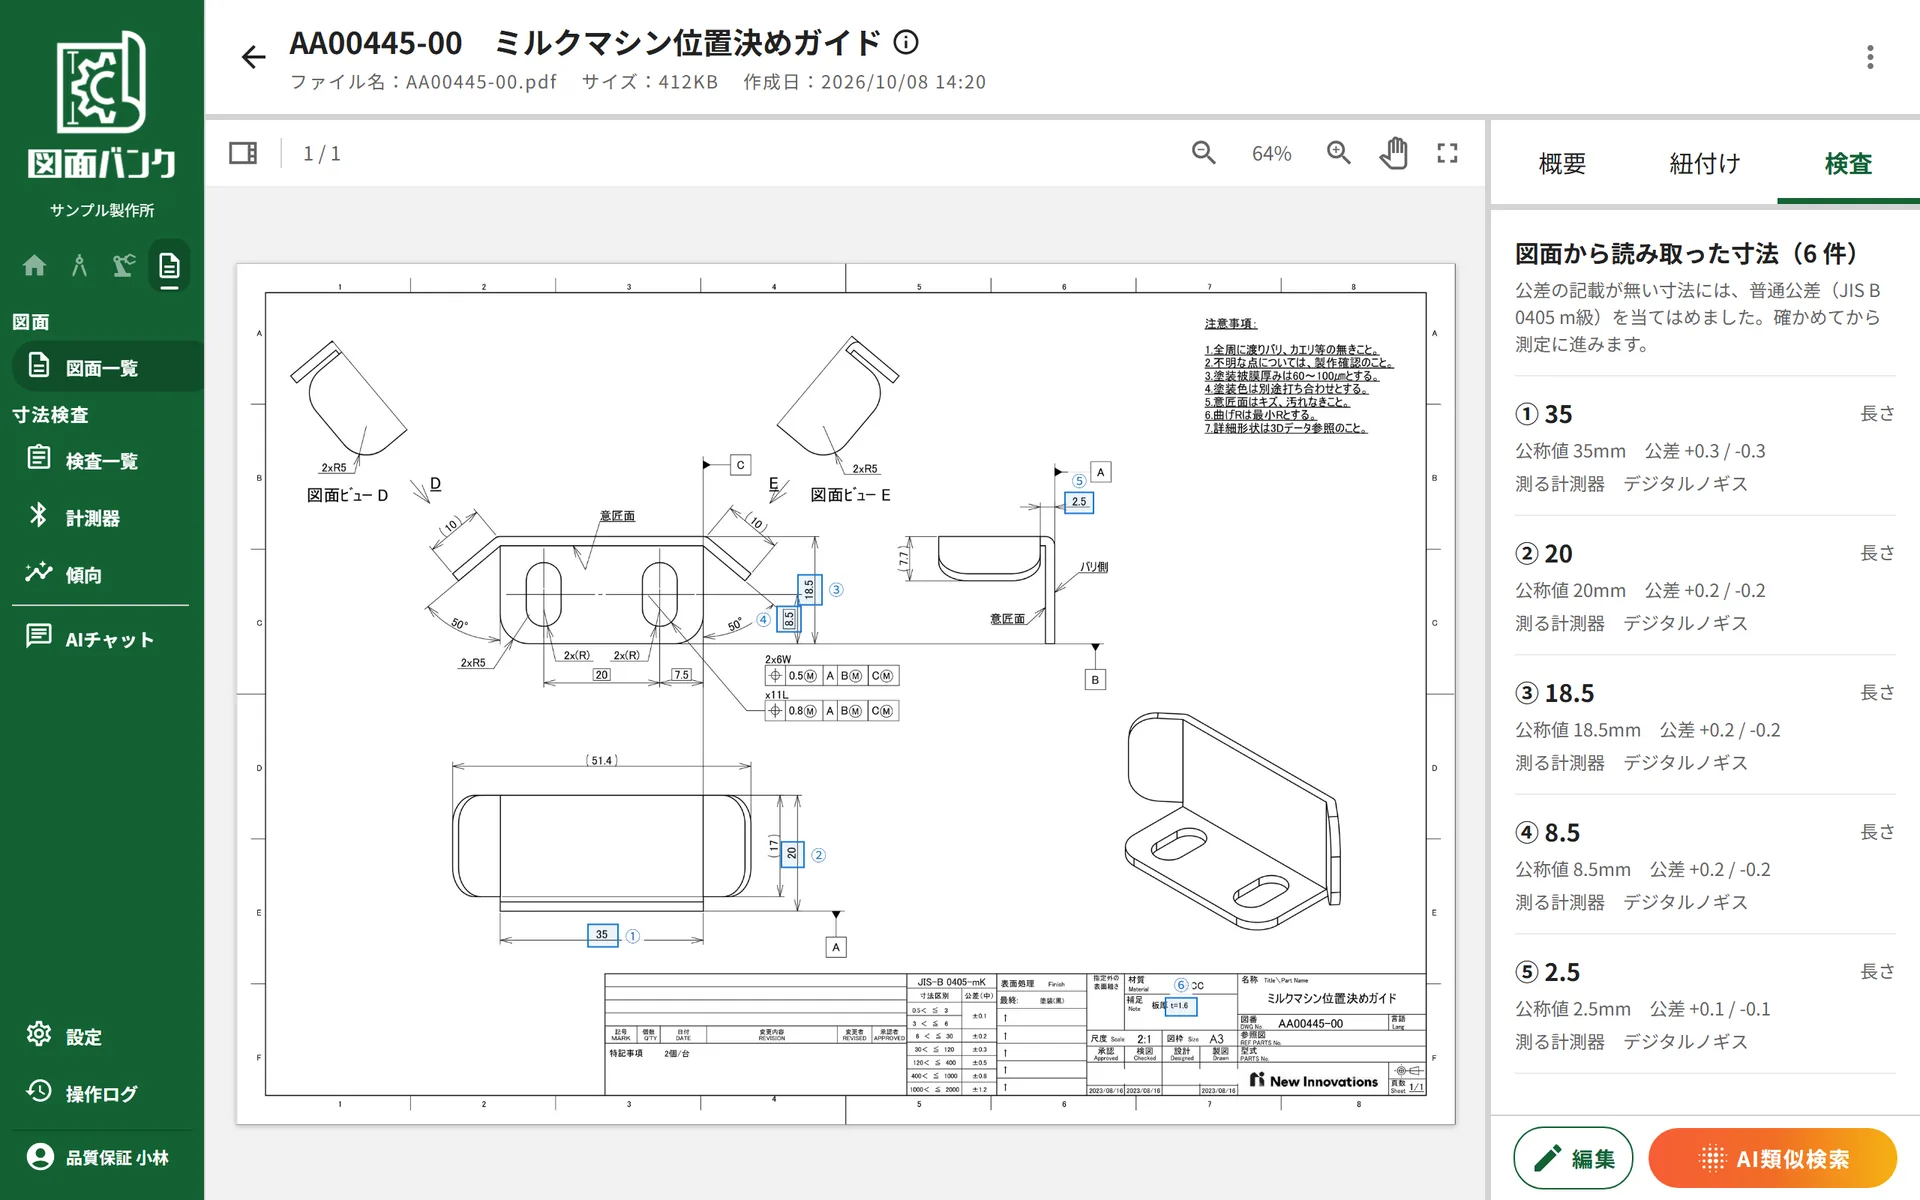The height and width of the screenshot is (1200, 1920).
Task: Open 傾向 trends menu item
Action: click(102, 574)
